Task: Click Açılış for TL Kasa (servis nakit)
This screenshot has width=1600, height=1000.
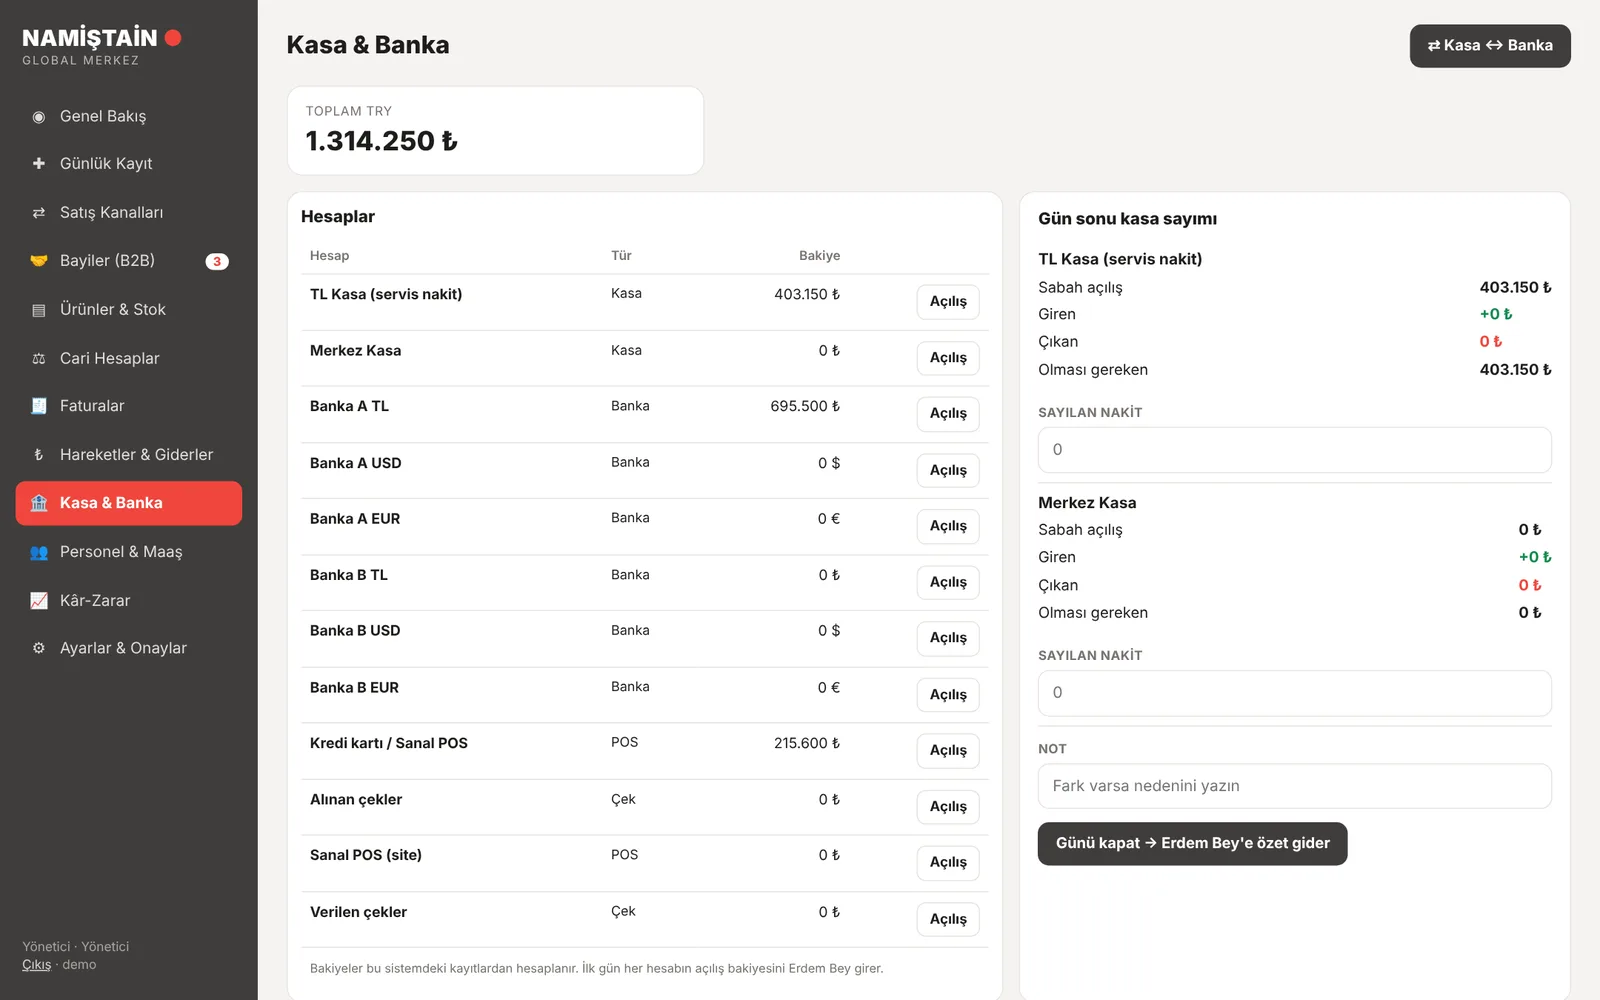Action: point(948,302)
